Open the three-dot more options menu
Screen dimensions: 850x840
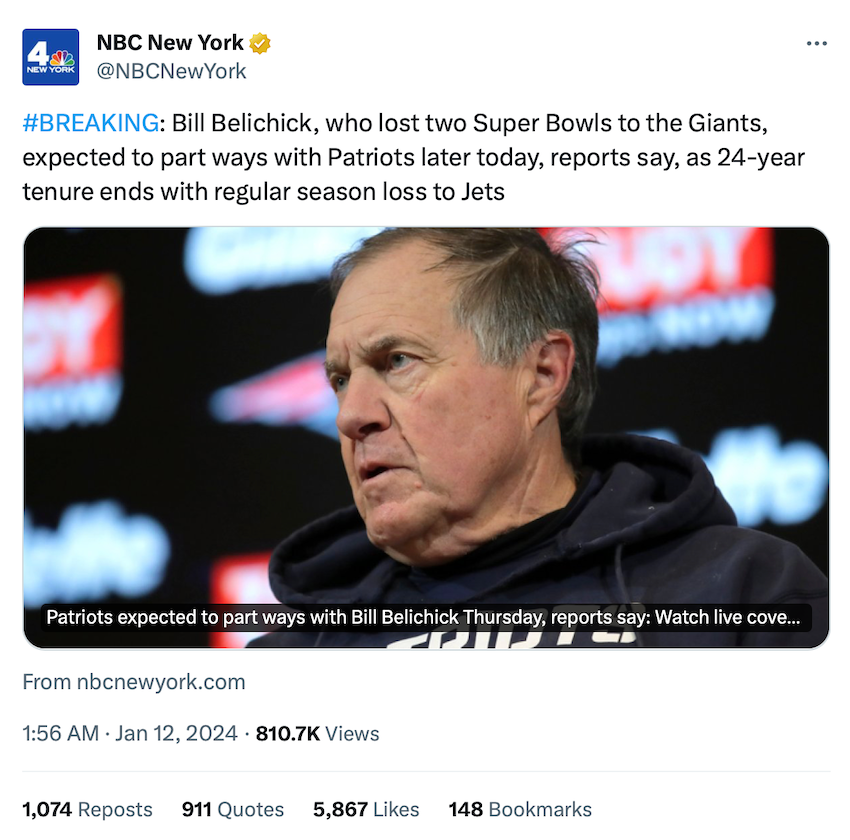click(x=816, y=44)
